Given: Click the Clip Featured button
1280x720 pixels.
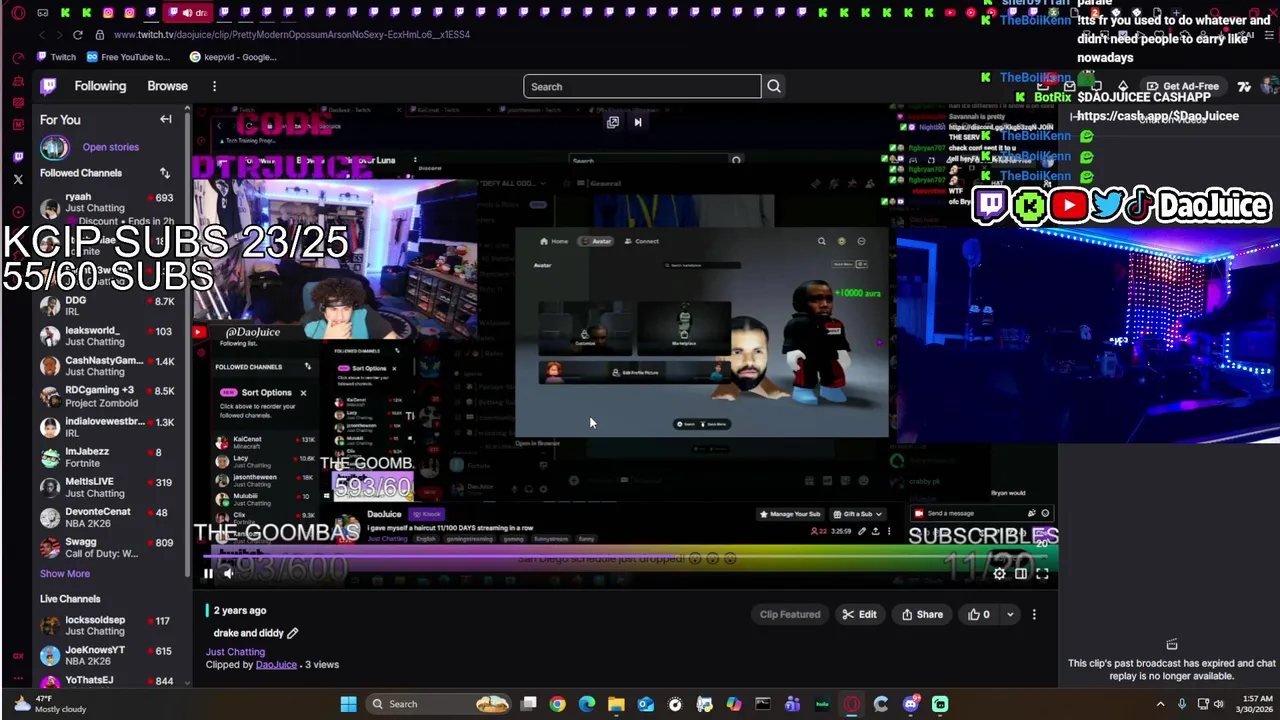Looking at the screenshot, I should tap(790, 615).
